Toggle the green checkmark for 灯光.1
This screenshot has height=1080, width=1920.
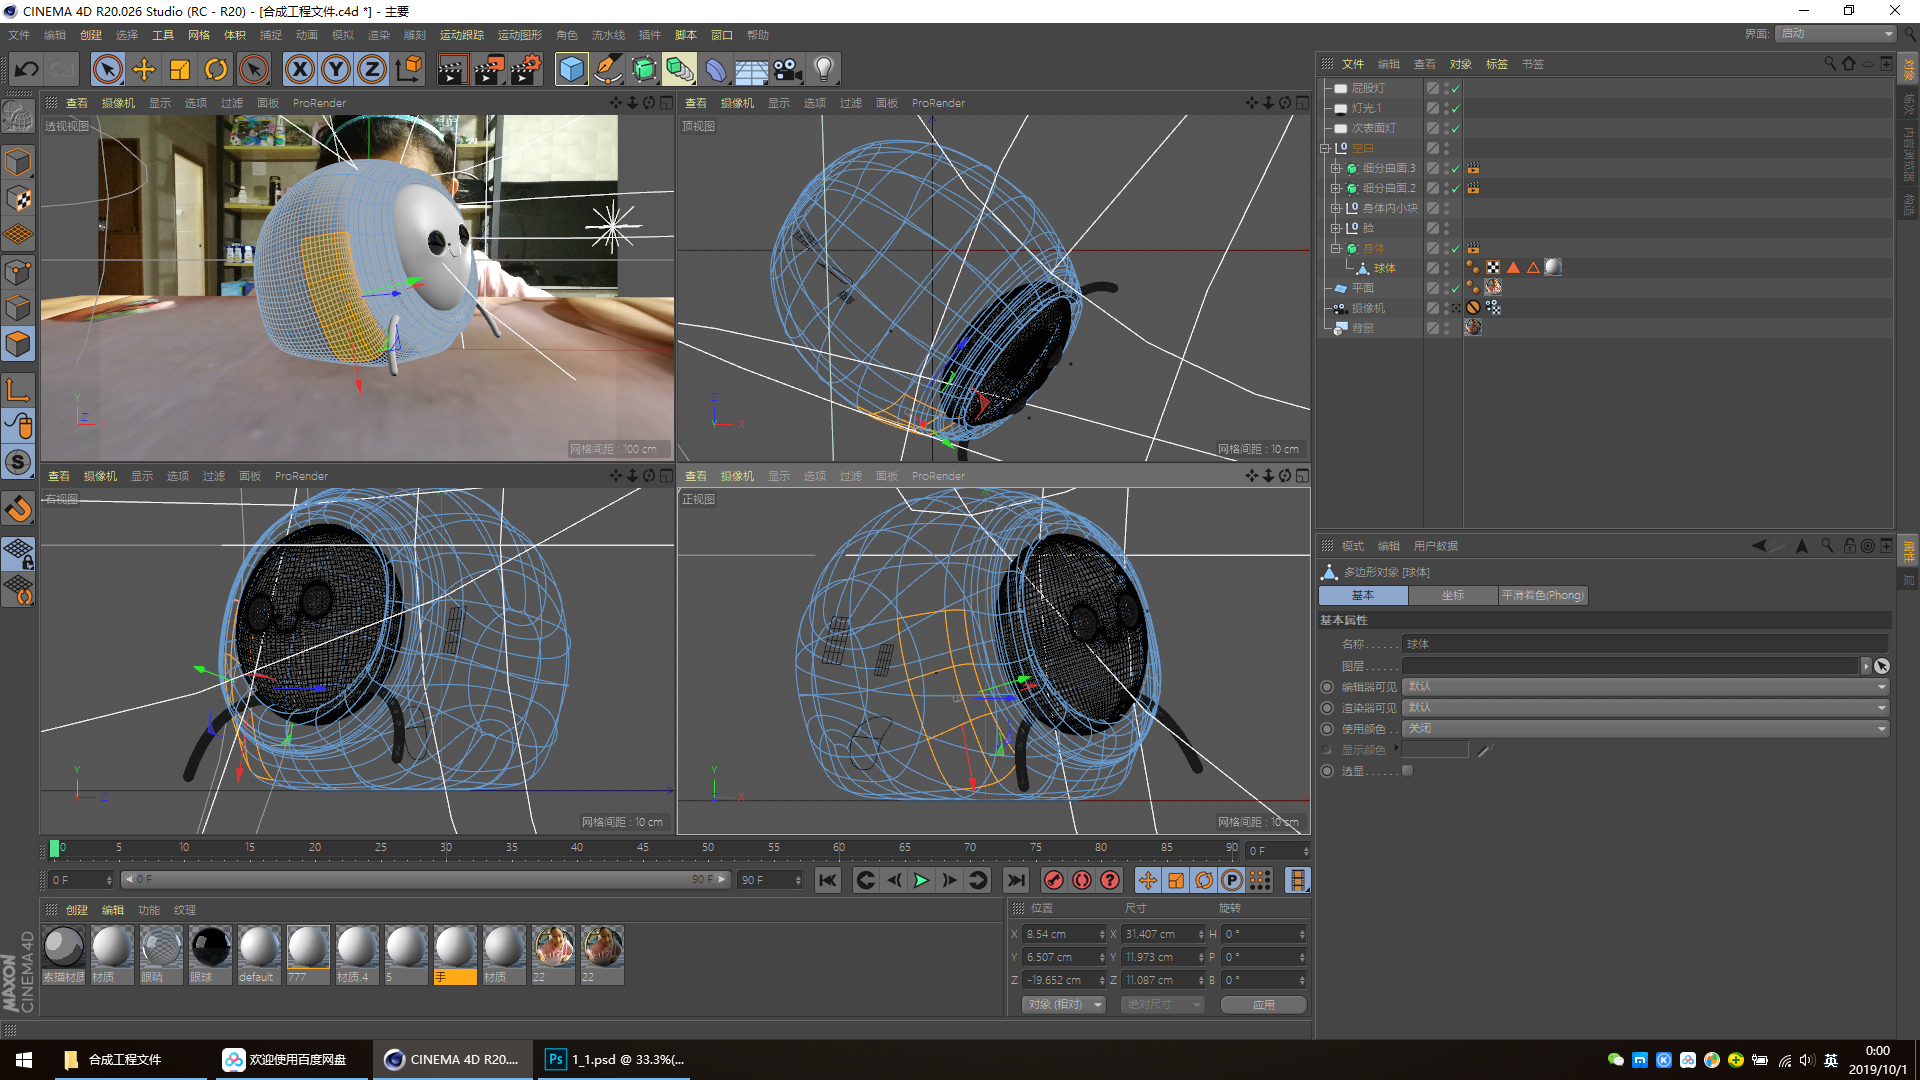pyautogui.click(x=1456, y=108)
